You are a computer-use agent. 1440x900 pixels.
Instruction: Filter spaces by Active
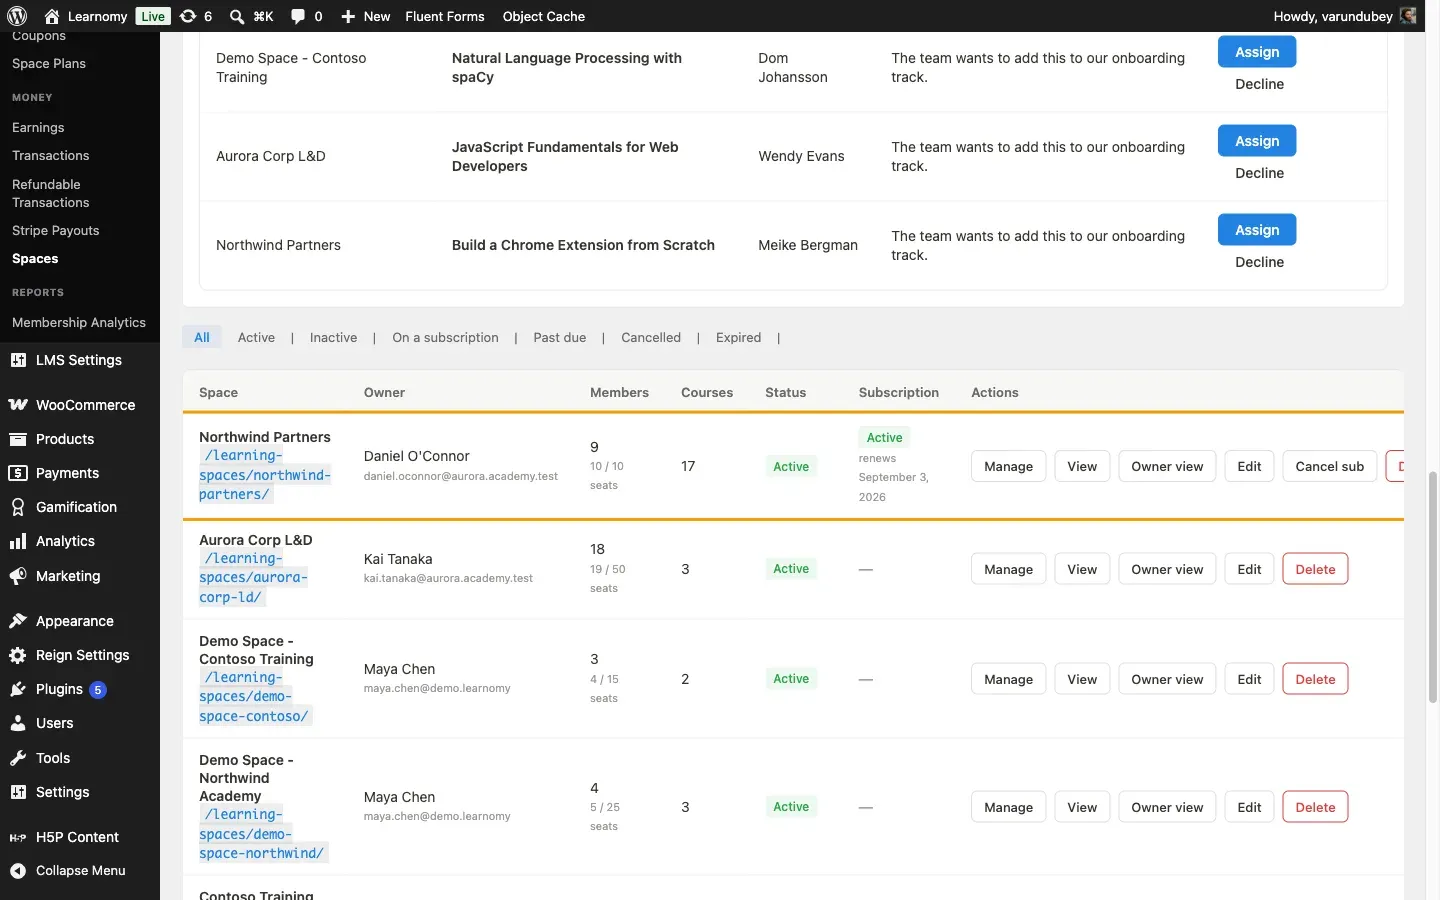[256, 337]
